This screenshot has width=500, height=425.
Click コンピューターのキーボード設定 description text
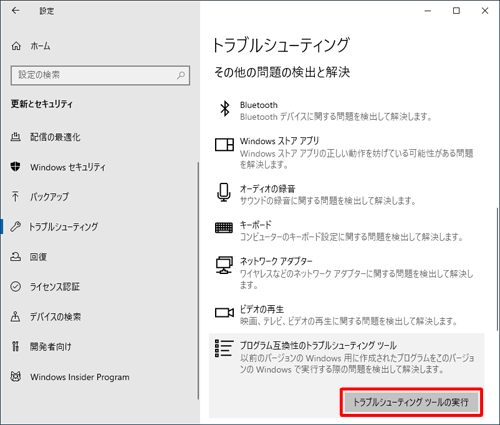click(352, 237)
